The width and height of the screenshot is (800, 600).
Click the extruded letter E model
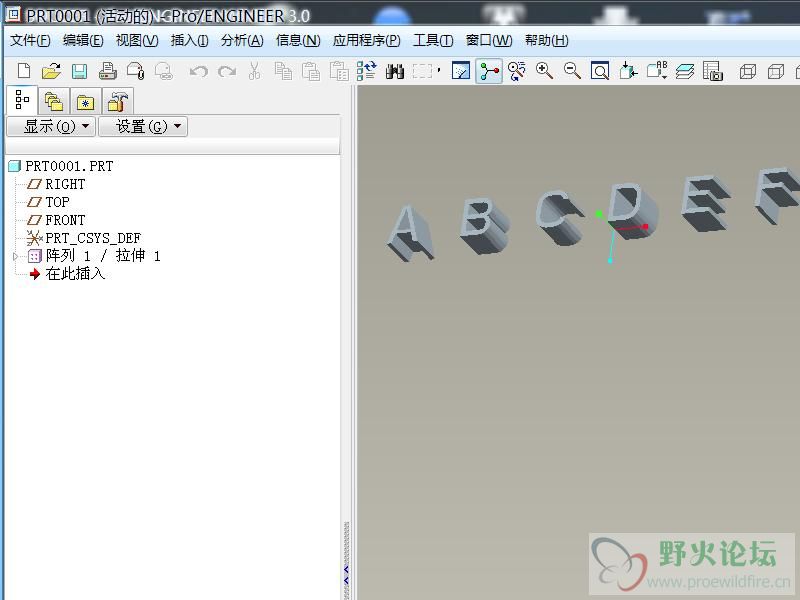[705, 202]
